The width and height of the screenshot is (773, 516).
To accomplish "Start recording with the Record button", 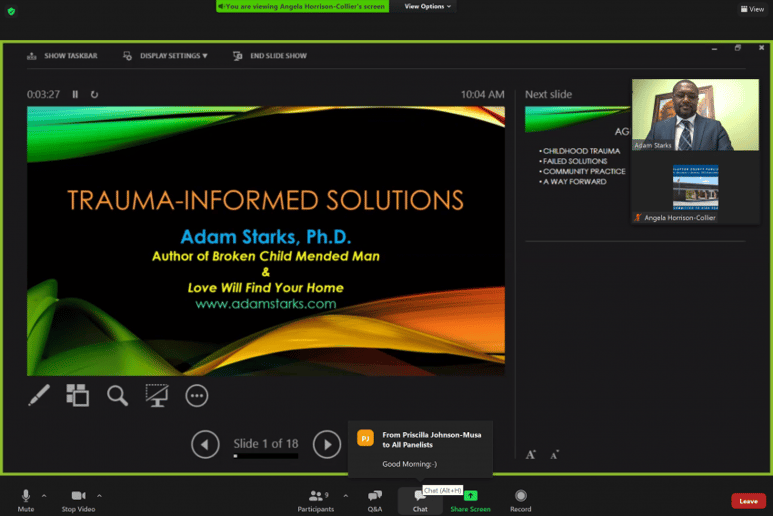I will pos(521,500).
